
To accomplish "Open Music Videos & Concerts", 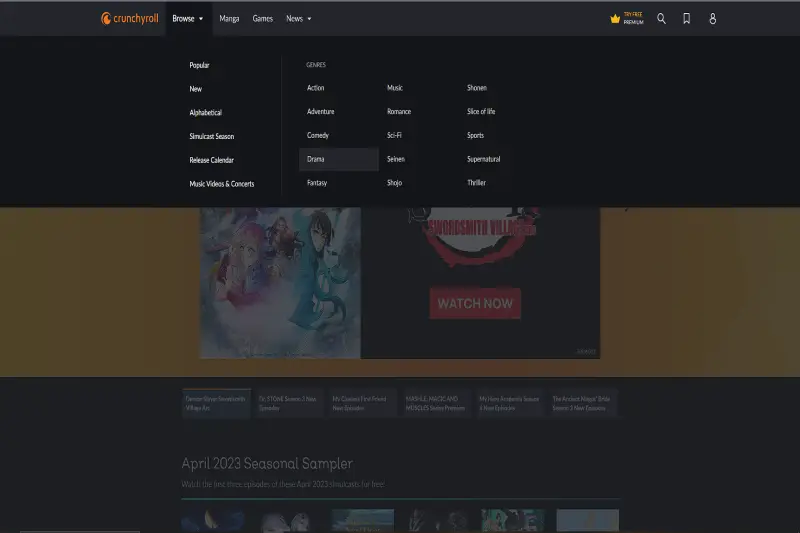I will 221,184.
